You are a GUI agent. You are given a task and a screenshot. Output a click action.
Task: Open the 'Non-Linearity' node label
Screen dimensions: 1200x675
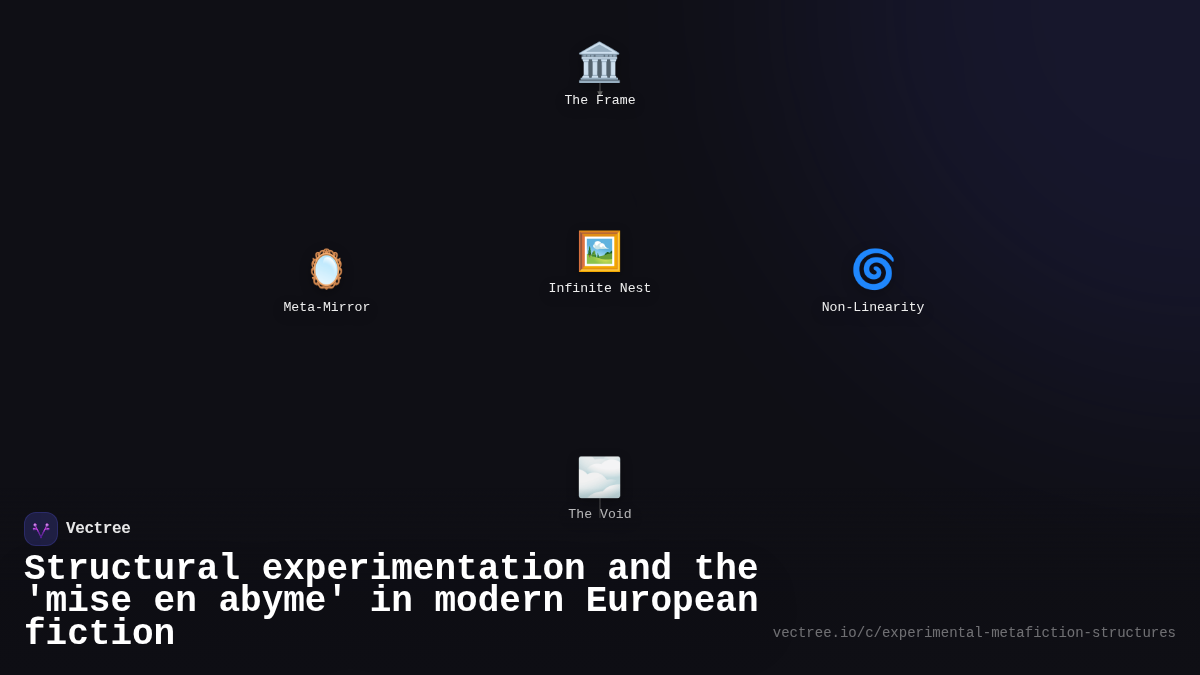(x=872, y=307)
